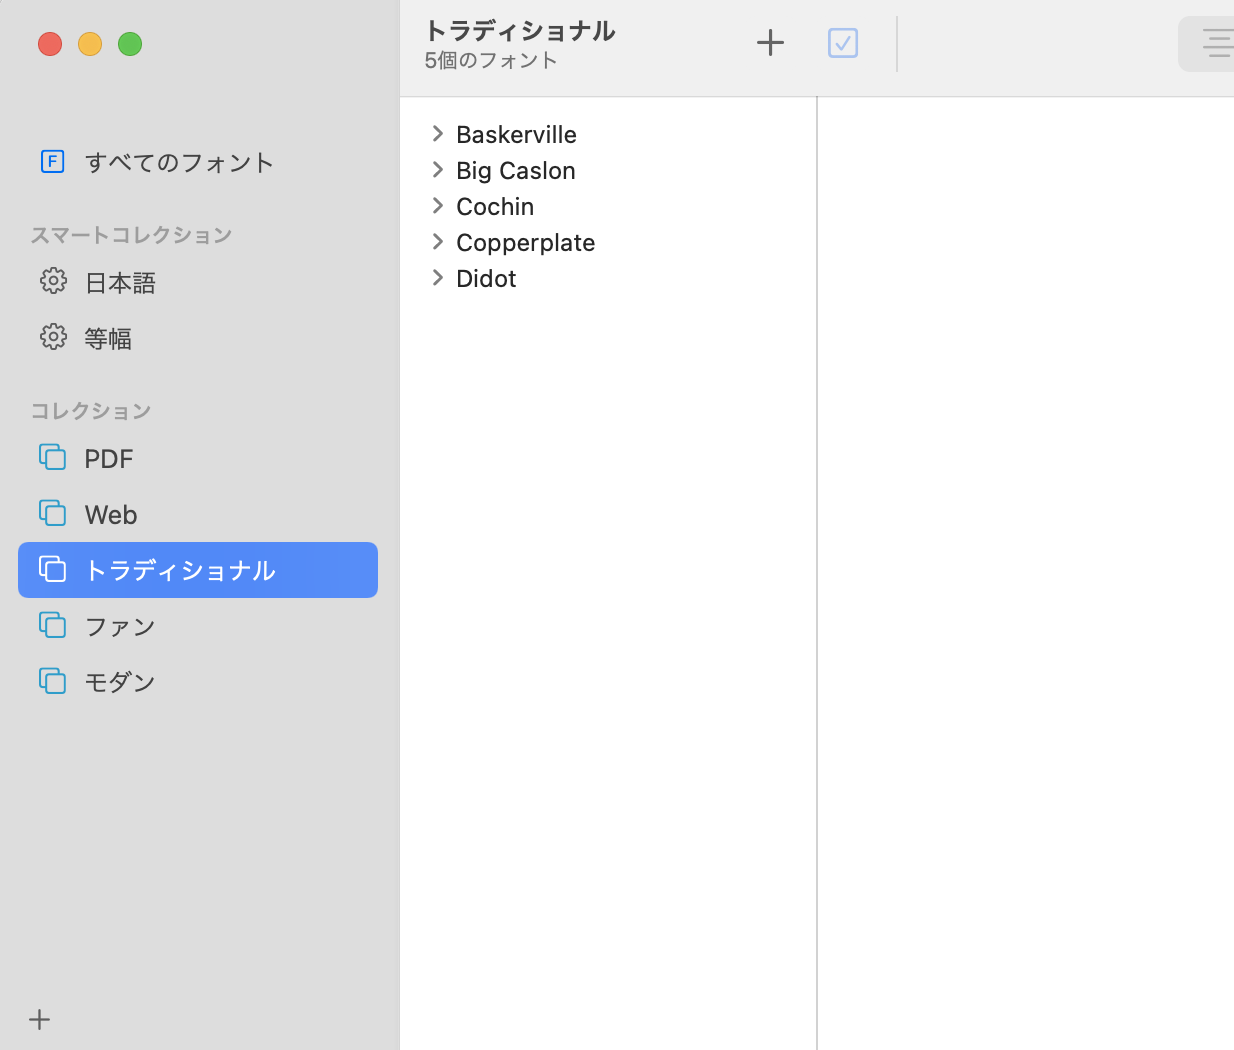Toggle the enable/disable font checkbox button

[843, 43]
